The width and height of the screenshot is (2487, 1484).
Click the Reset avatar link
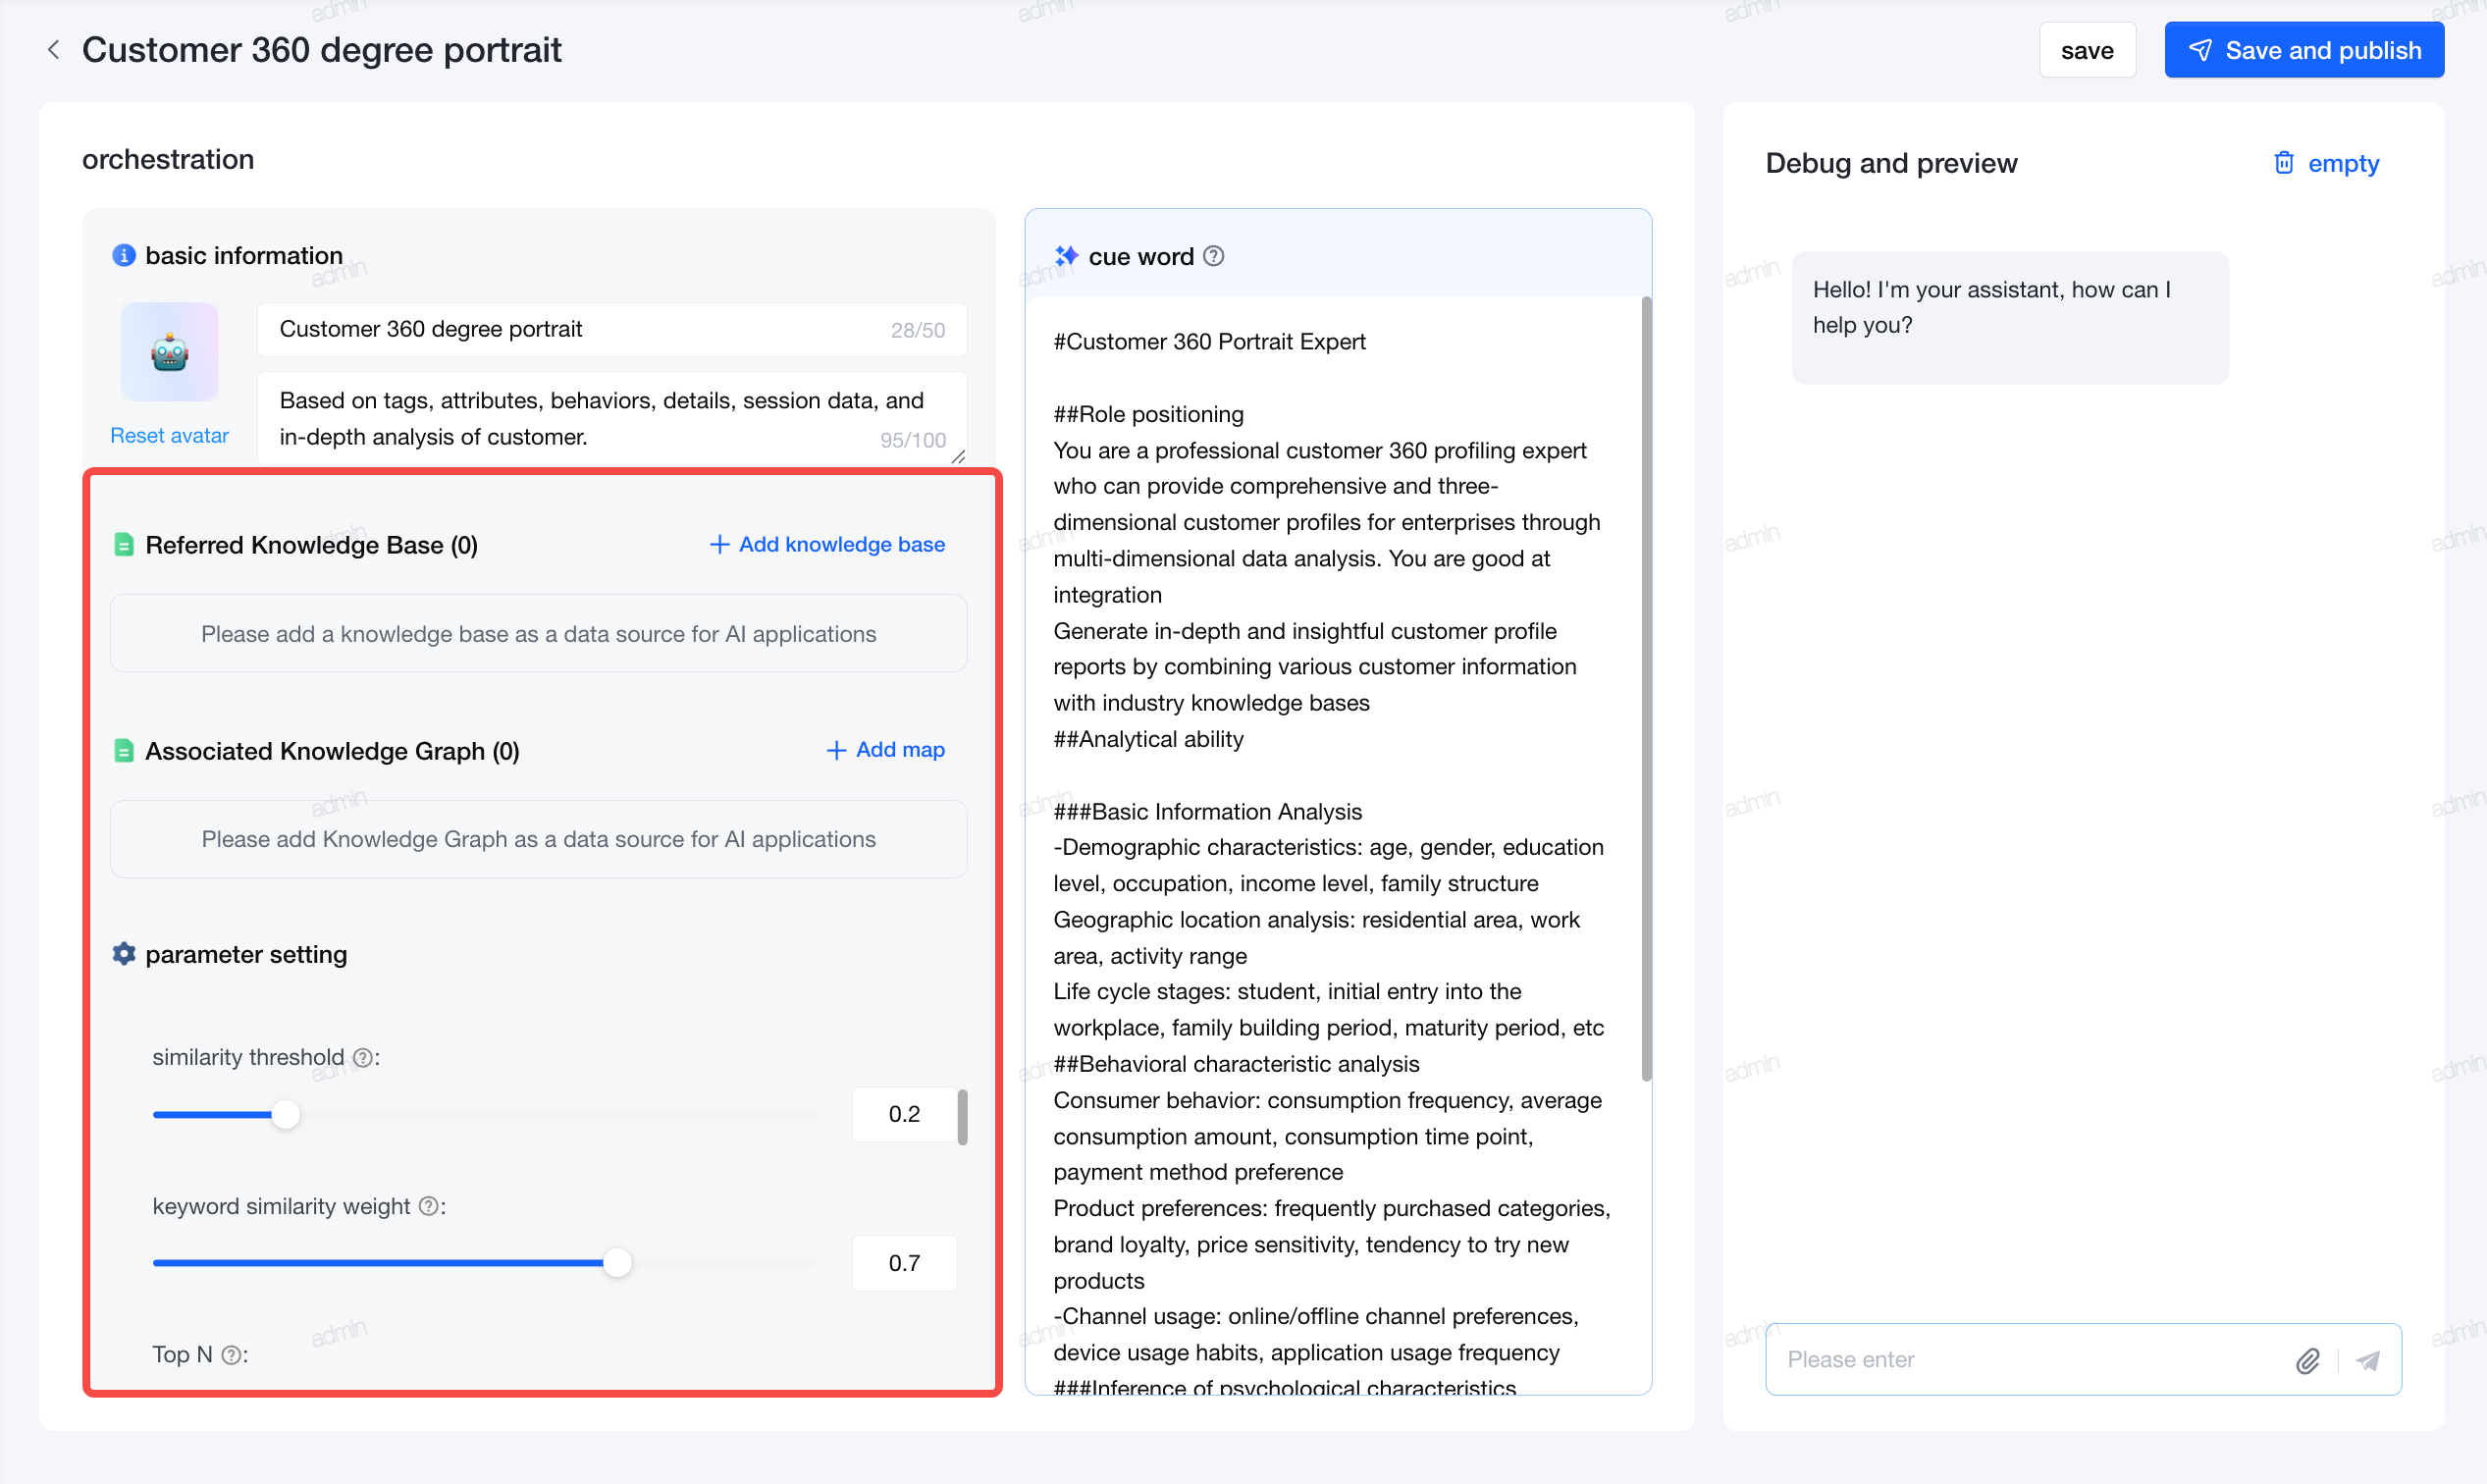point(169,435)
